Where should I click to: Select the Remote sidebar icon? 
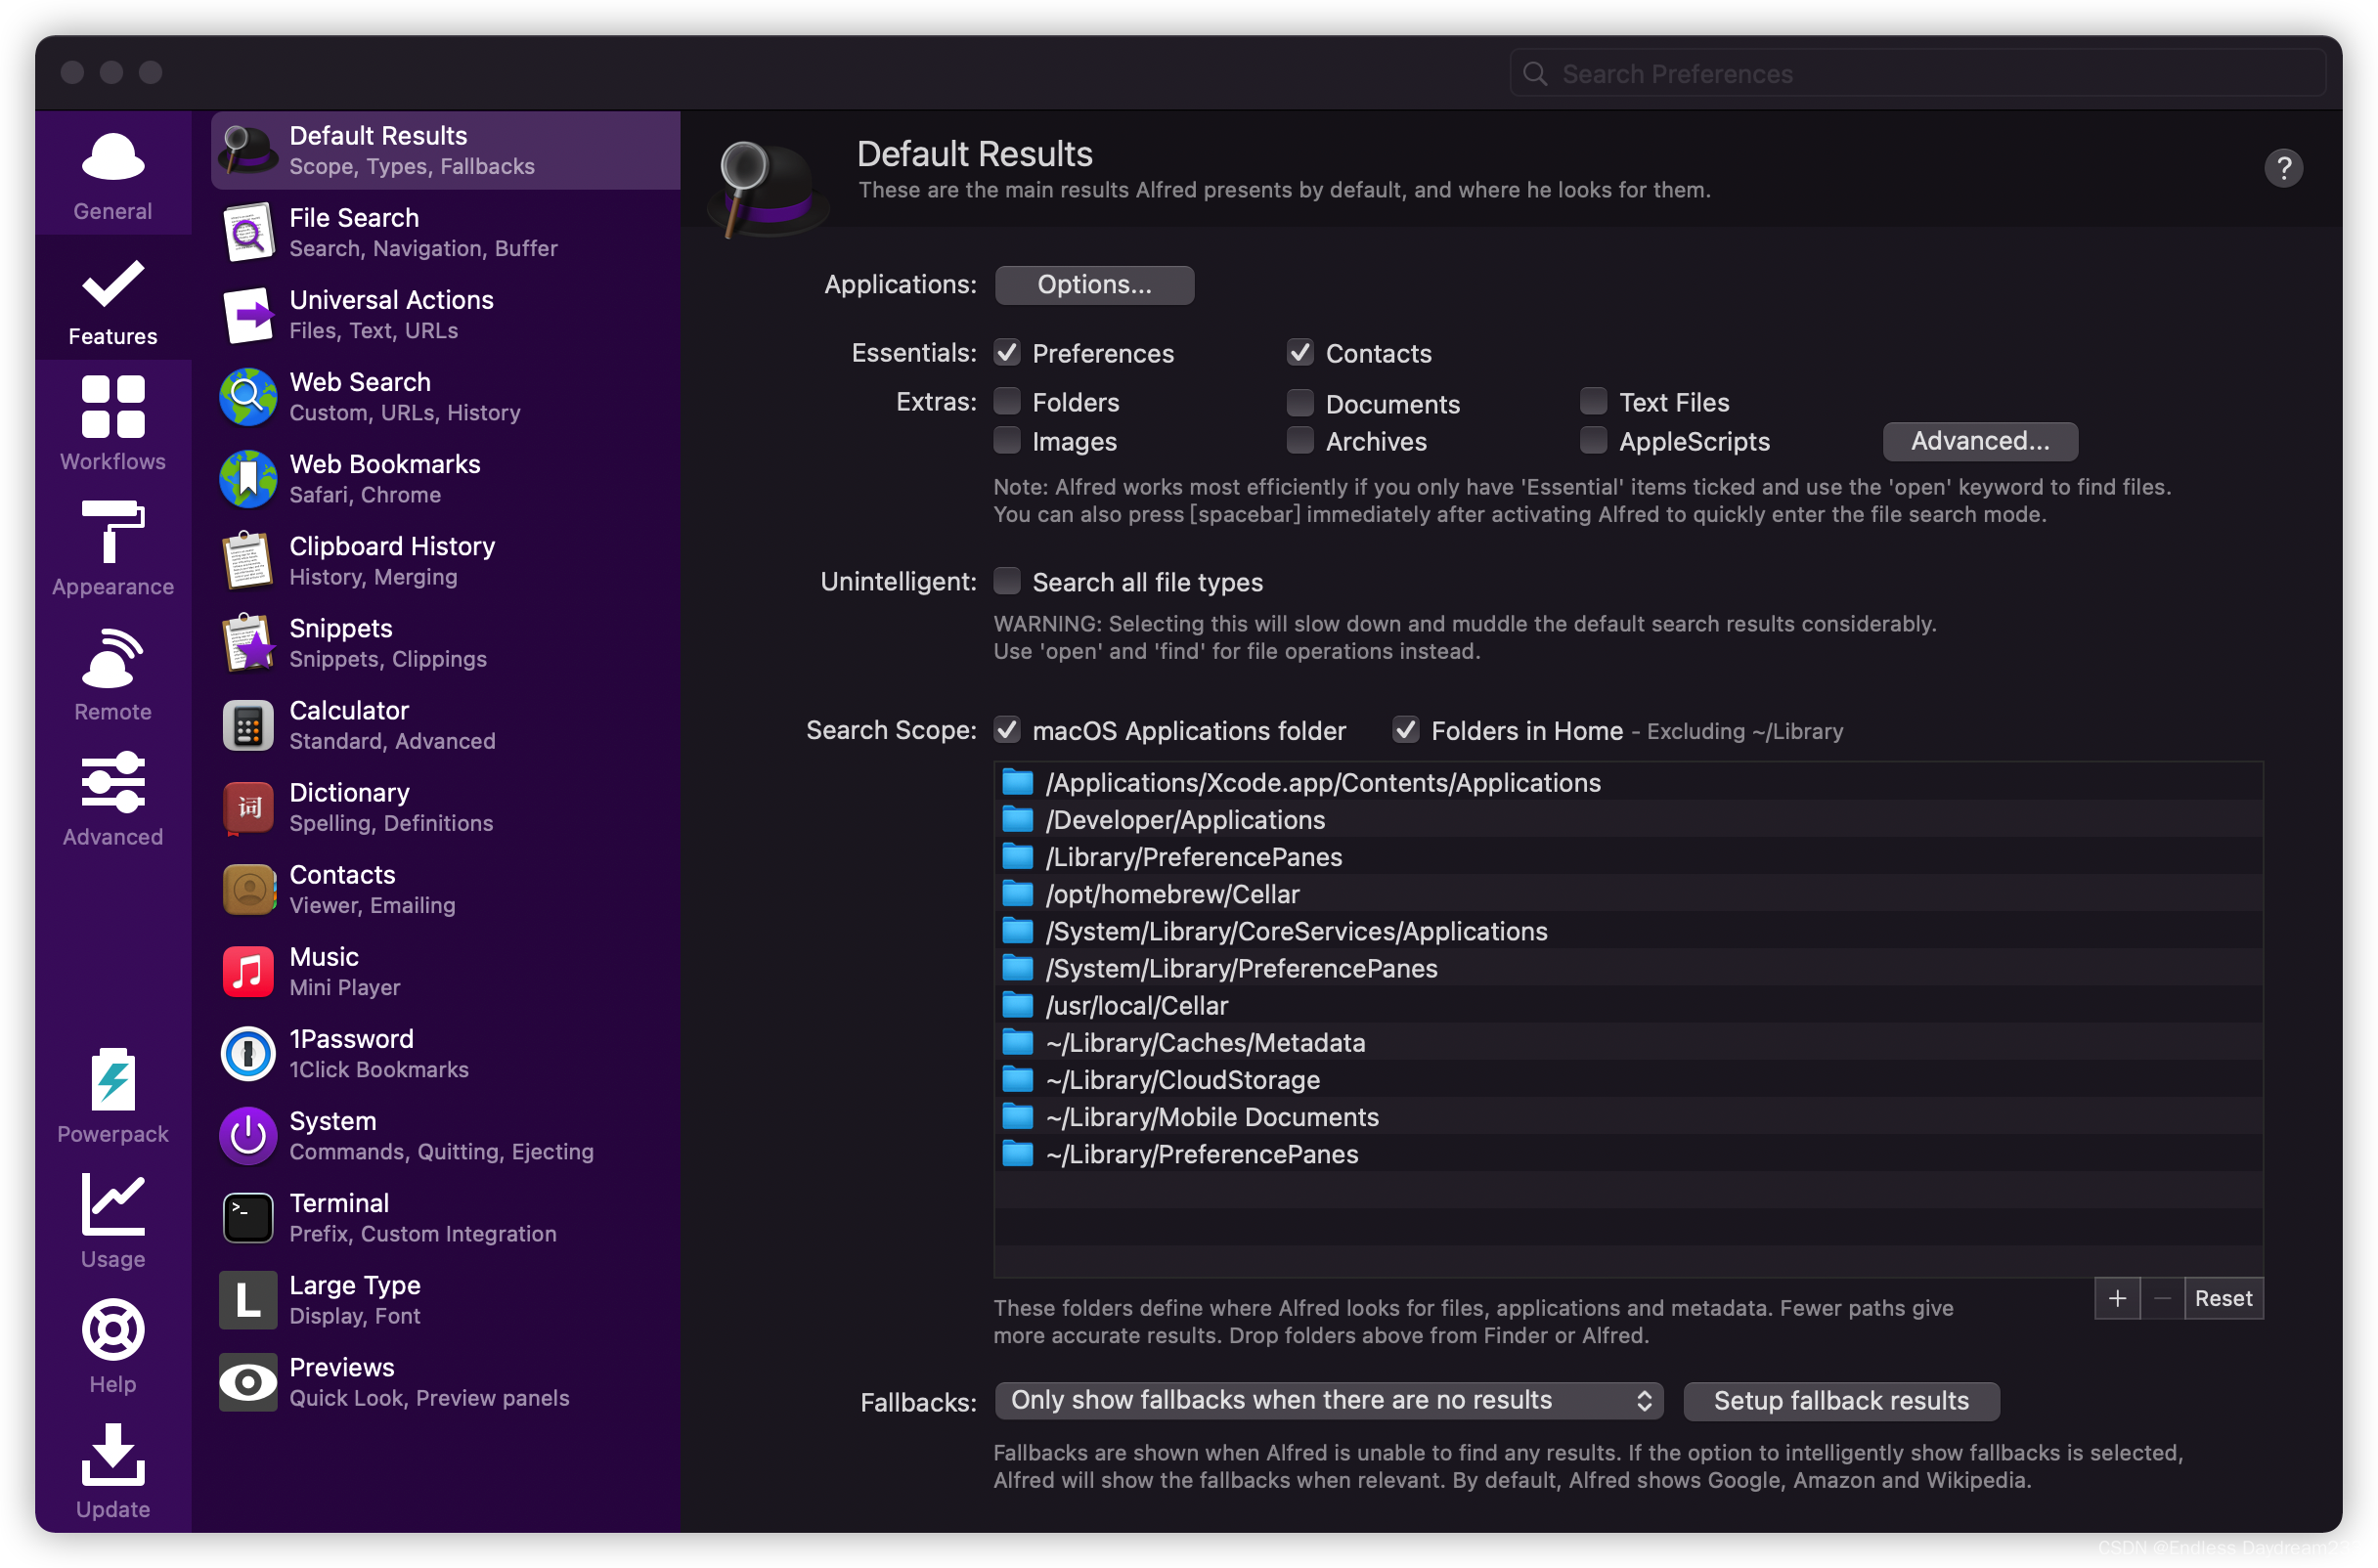[x=113, y=658]
